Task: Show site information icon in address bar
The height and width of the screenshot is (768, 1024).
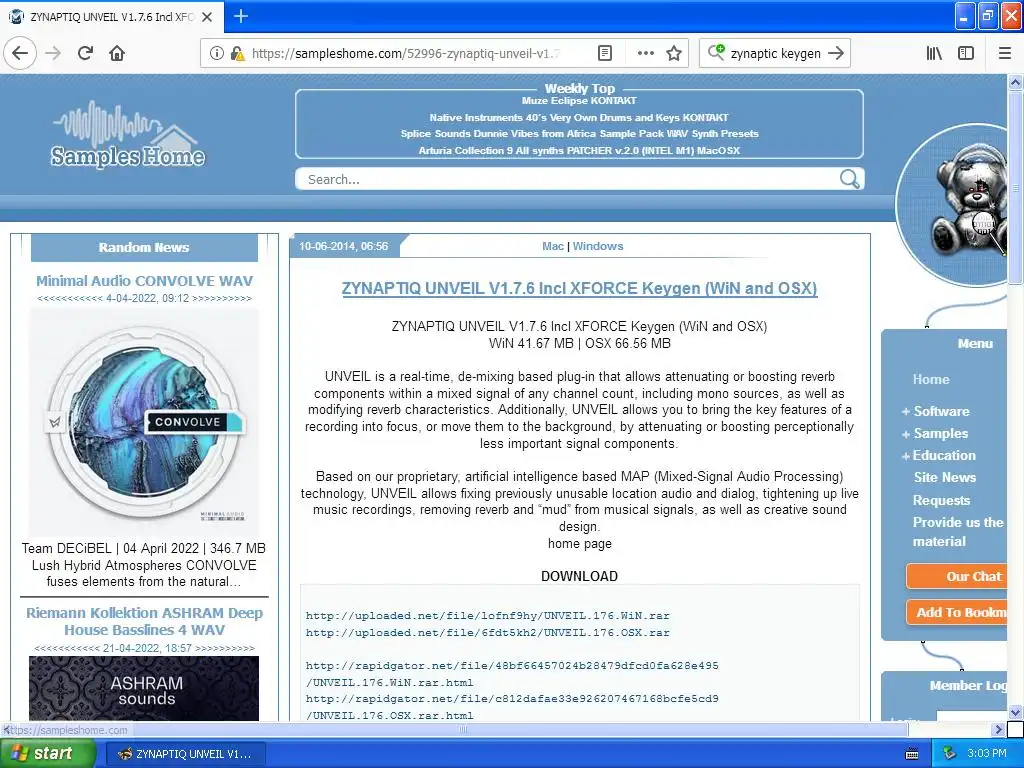Action: (x=217, y=54)
